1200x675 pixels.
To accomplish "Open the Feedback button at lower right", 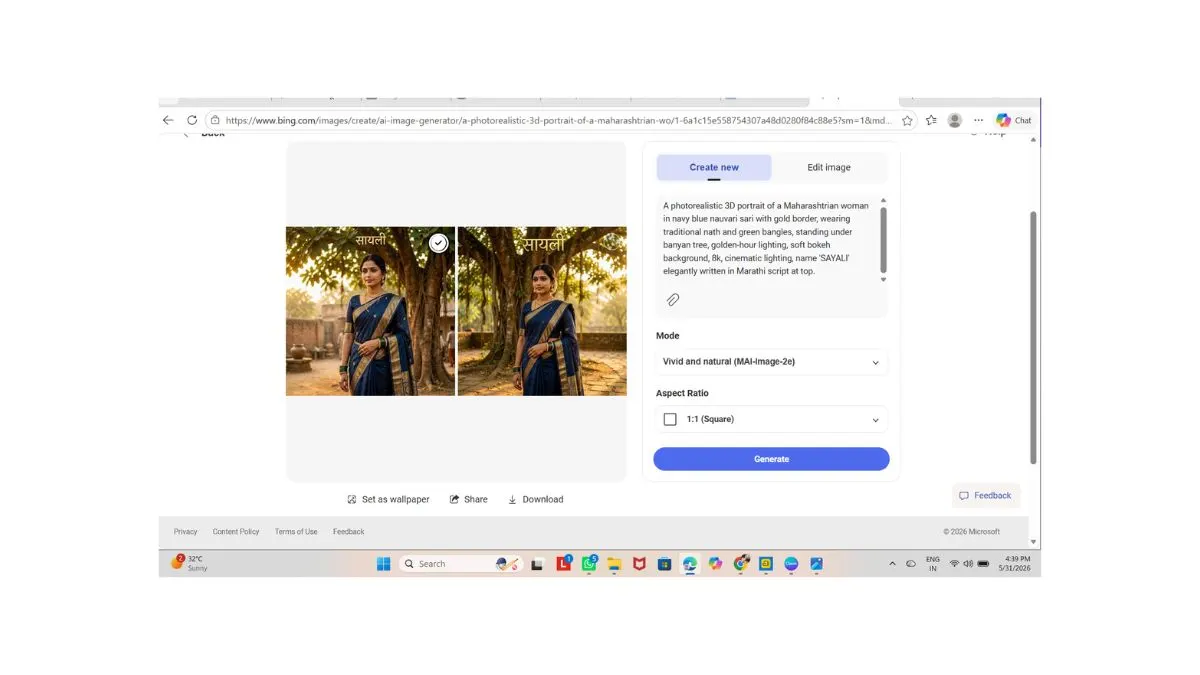I will click(x=985, y=496).
